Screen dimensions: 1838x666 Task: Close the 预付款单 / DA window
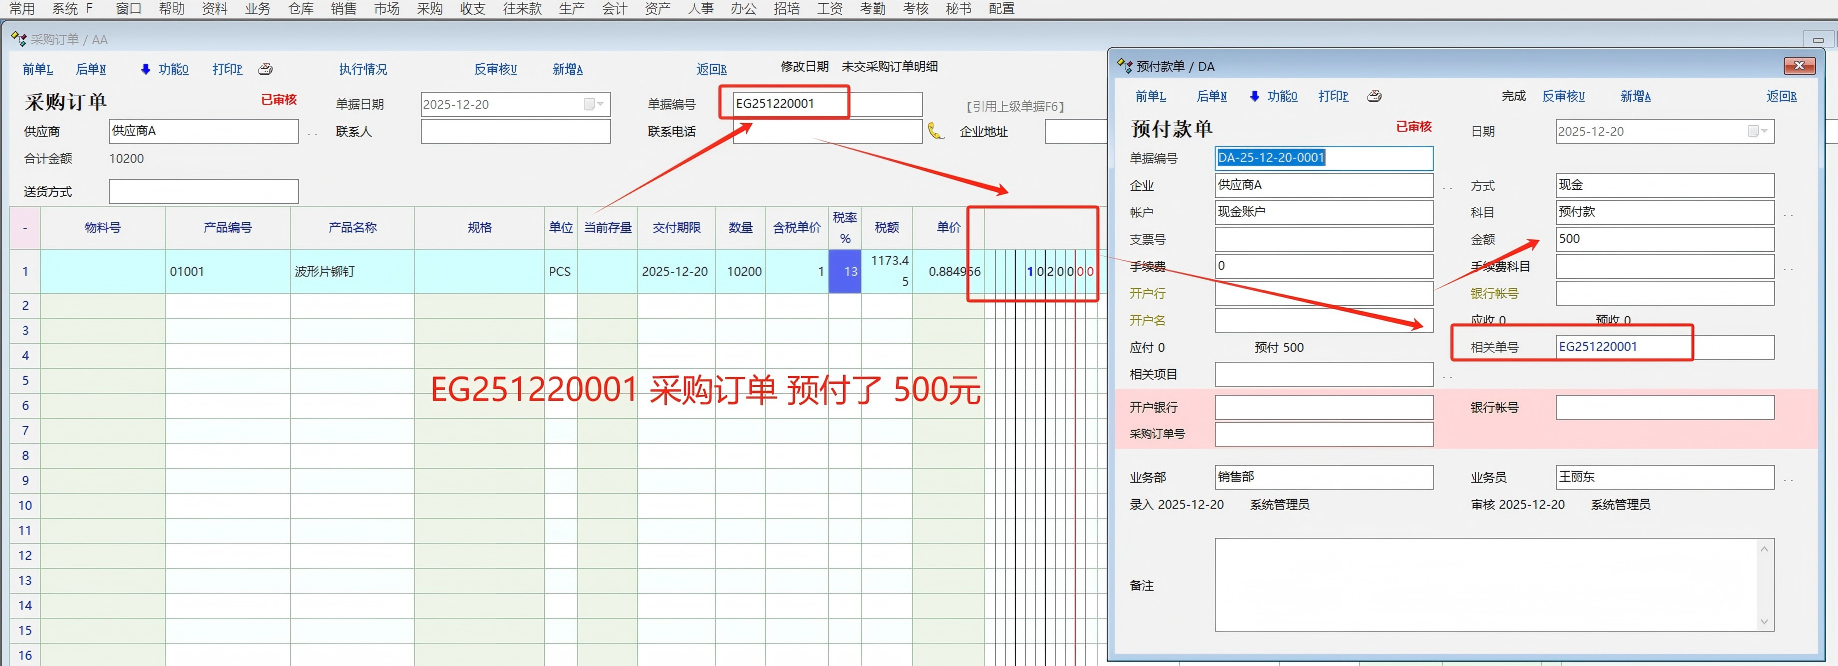coord(1799,66)
